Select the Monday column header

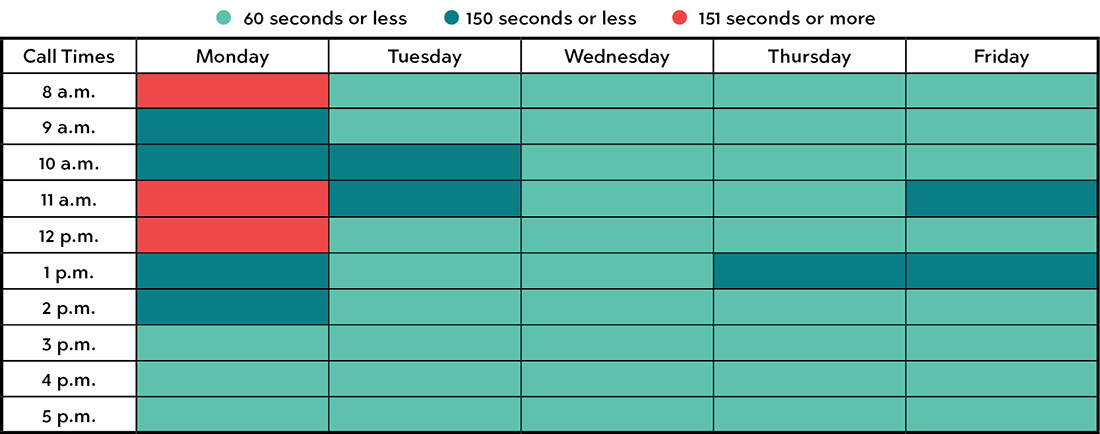click(232, 56)
